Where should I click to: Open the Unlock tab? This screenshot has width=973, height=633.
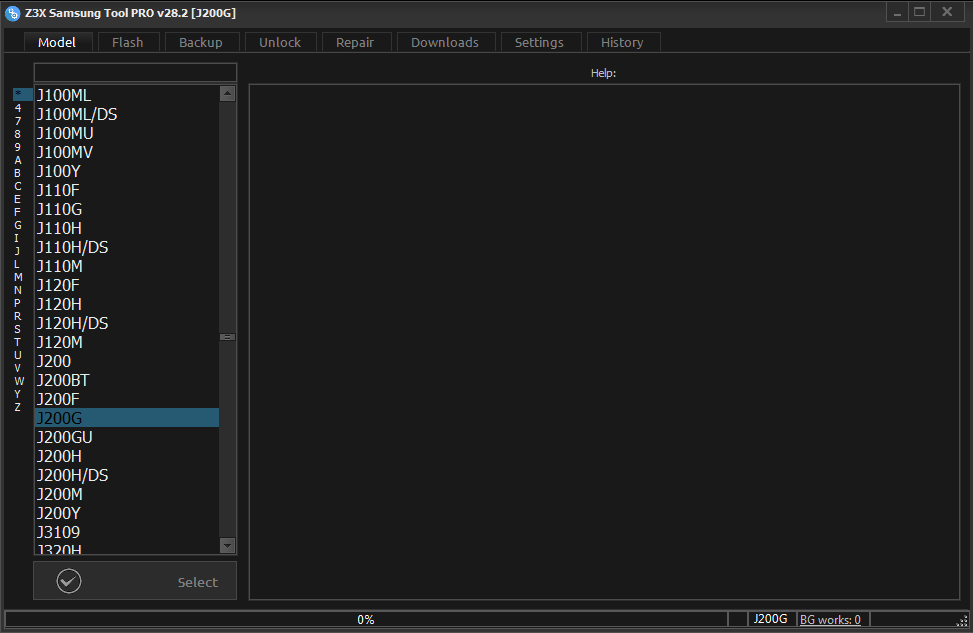pyautogui.click(x=280, y=42)
